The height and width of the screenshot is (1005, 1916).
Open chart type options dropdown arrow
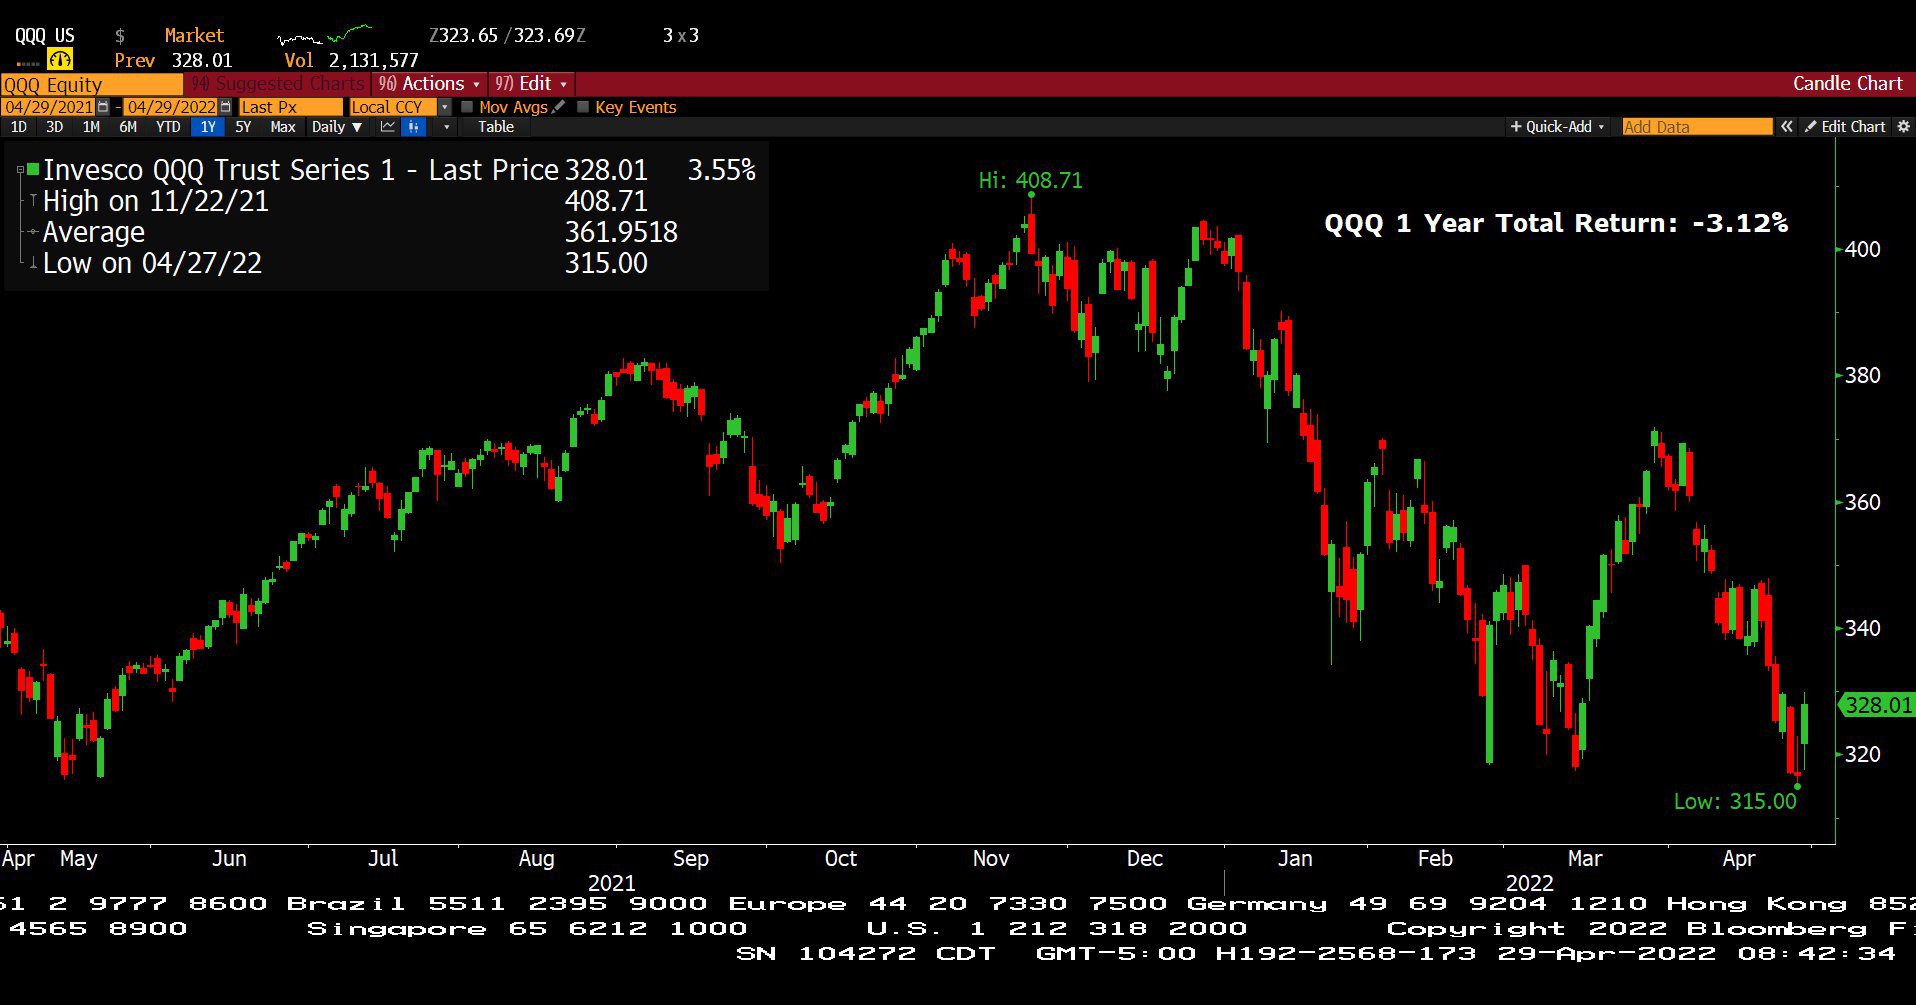coord(446,127)
